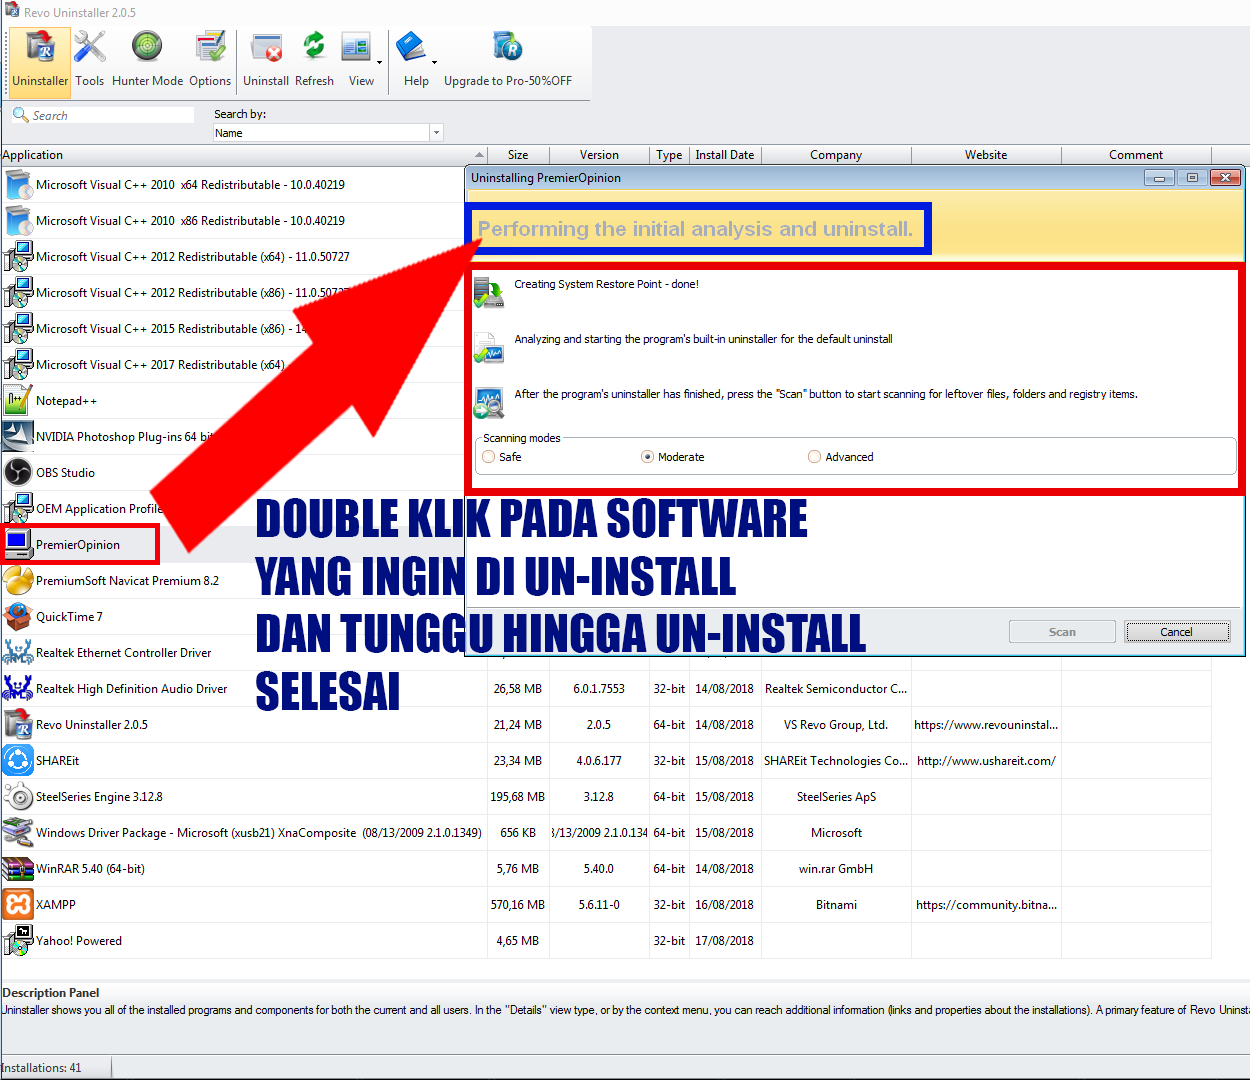Select OEM Application Profile row

pos(233,509)
